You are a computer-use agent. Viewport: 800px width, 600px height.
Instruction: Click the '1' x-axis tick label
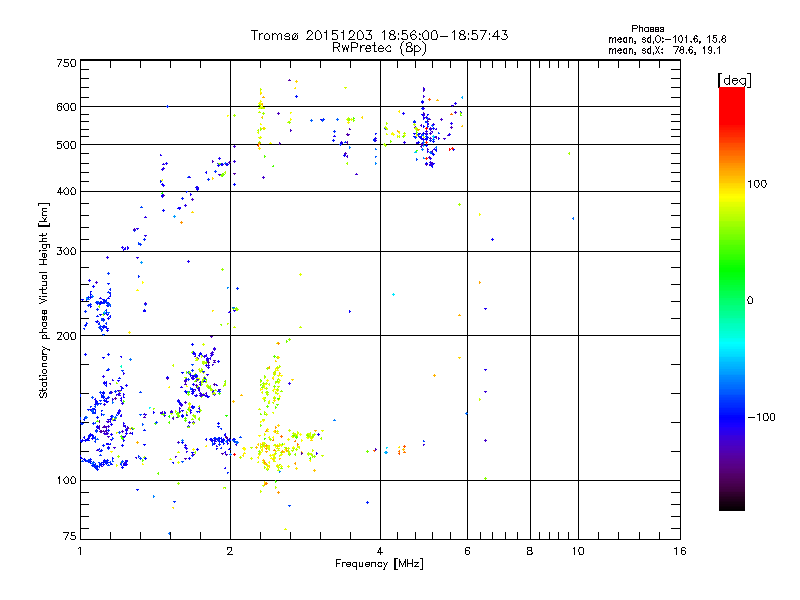click(80, 551)
